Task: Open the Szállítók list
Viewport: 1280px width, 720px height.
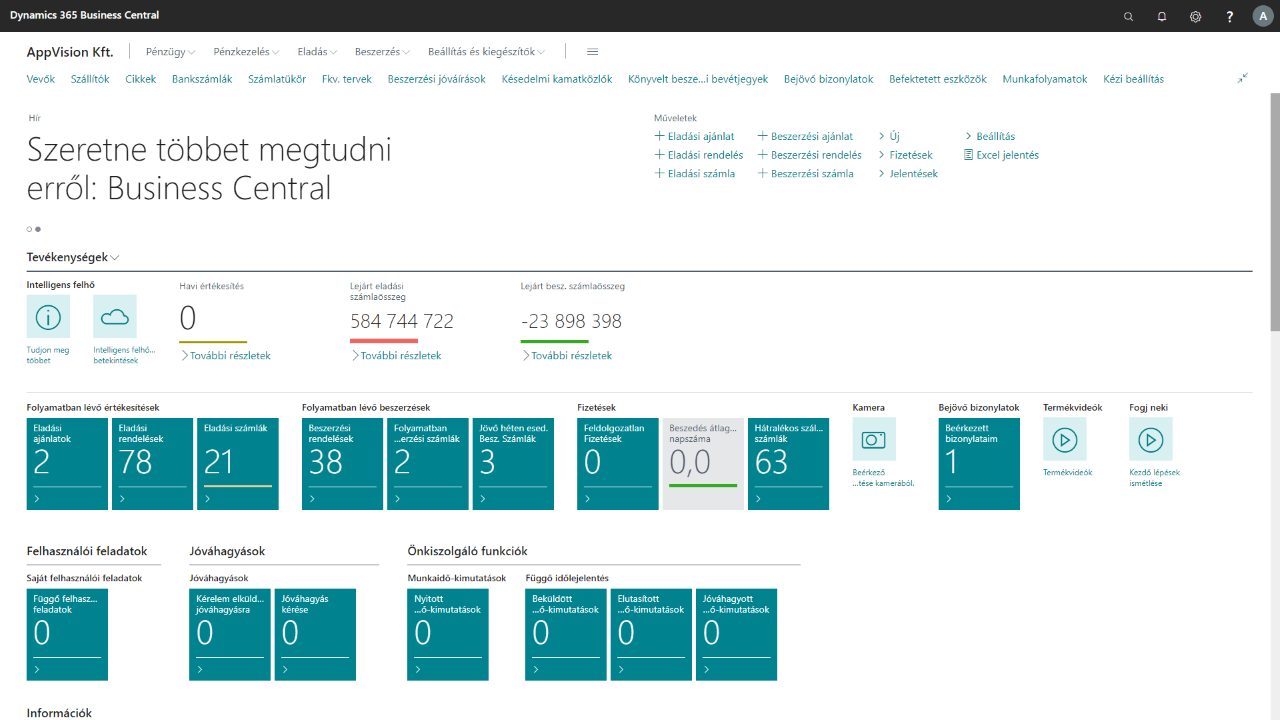Action: 90,79
